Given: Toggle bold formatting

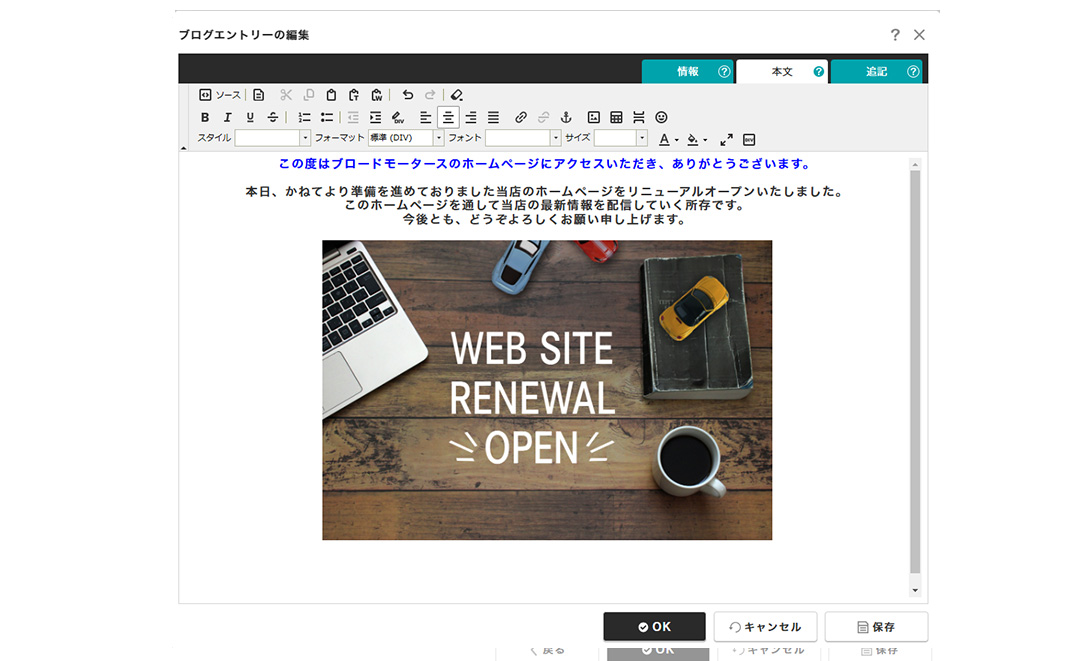Looking at the screenshot, I should [x=205, y=118].
